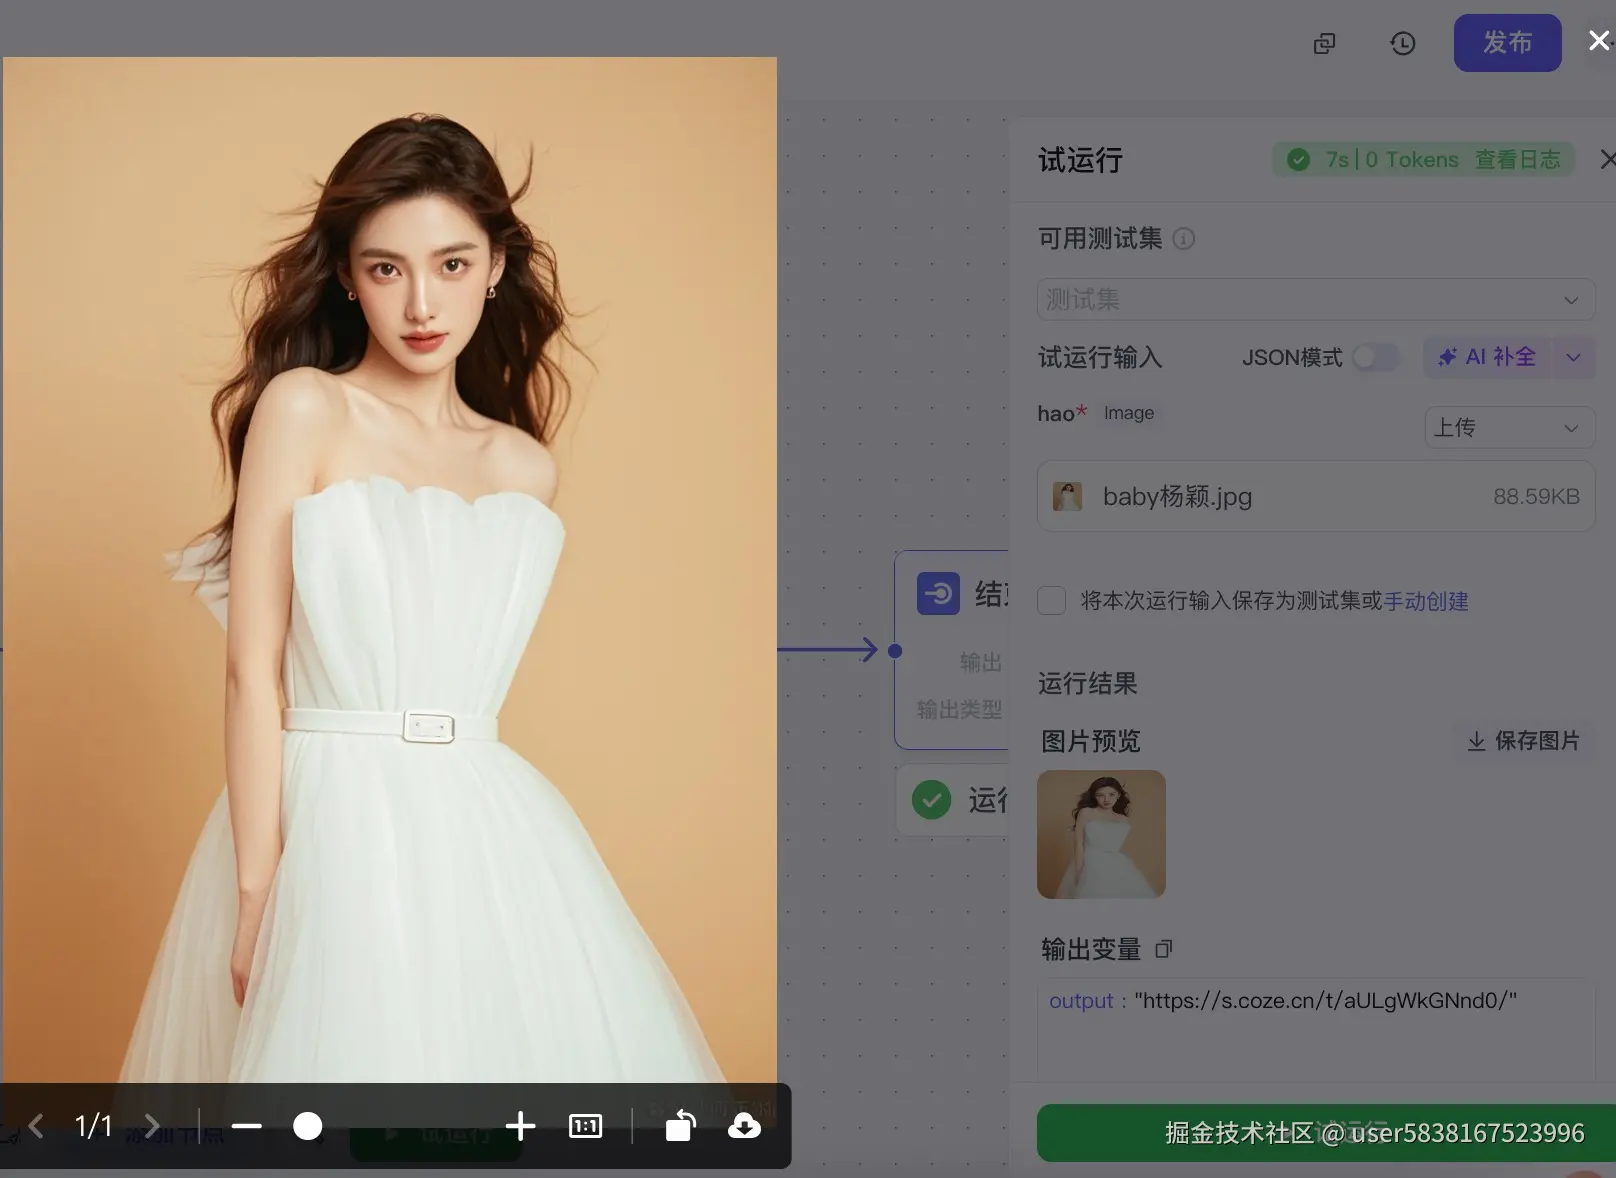
Task: Click the info icon next to 可用测试集
Action: pyautogui.click(x=1183, y=238)
